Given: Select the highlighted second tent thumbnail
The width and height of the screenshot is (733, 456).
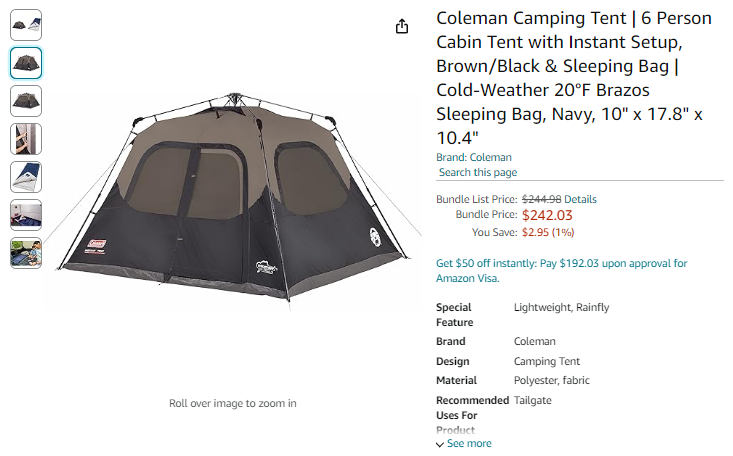Looking at the screenshot, I should pos(26,63).
